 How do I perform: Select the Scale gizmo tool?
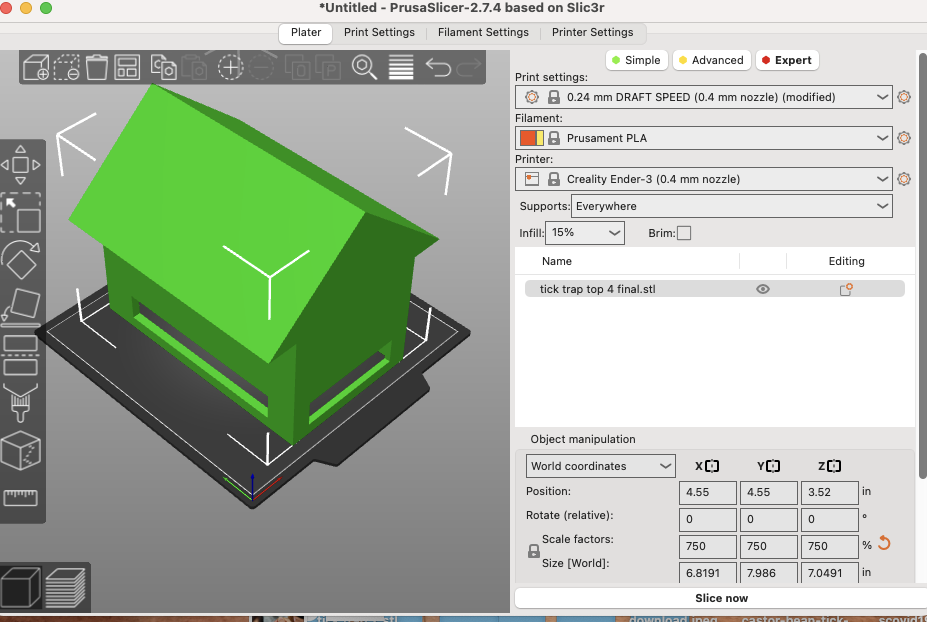click(21, 213)
